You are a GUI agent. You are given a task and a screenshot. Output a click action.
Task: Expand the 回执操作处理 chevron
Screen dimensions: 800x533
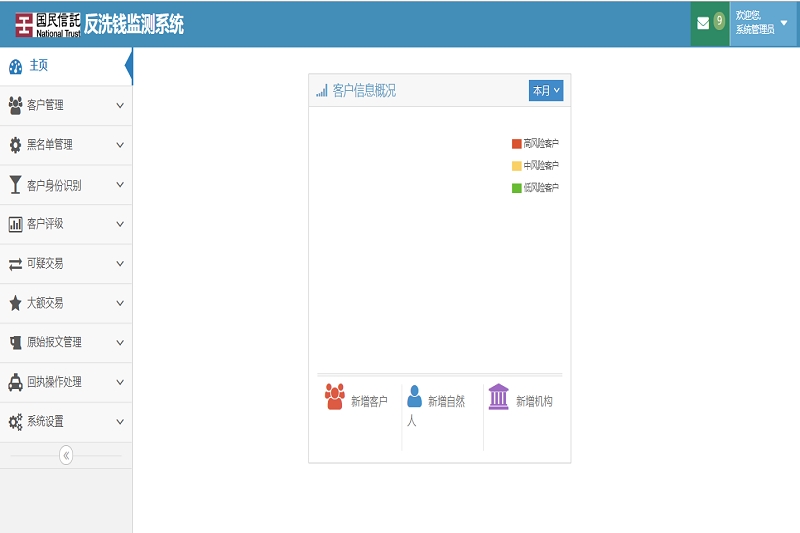click(120, 382)
